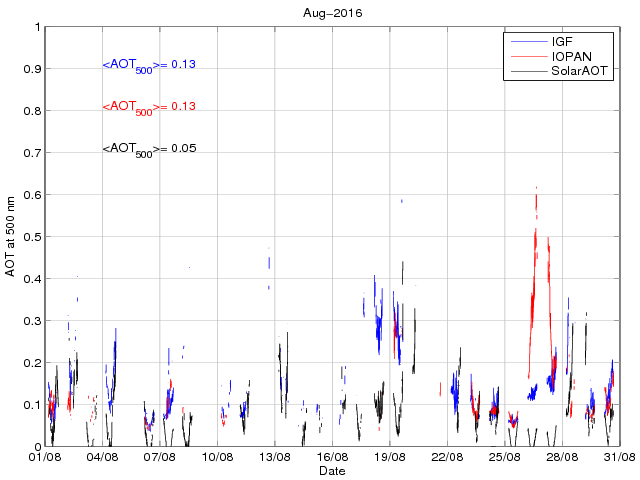This screenshot has width=640, height=480.
Task: Click the 'AOT at 500 nm' axis label
Action: [x=10, y=236]
